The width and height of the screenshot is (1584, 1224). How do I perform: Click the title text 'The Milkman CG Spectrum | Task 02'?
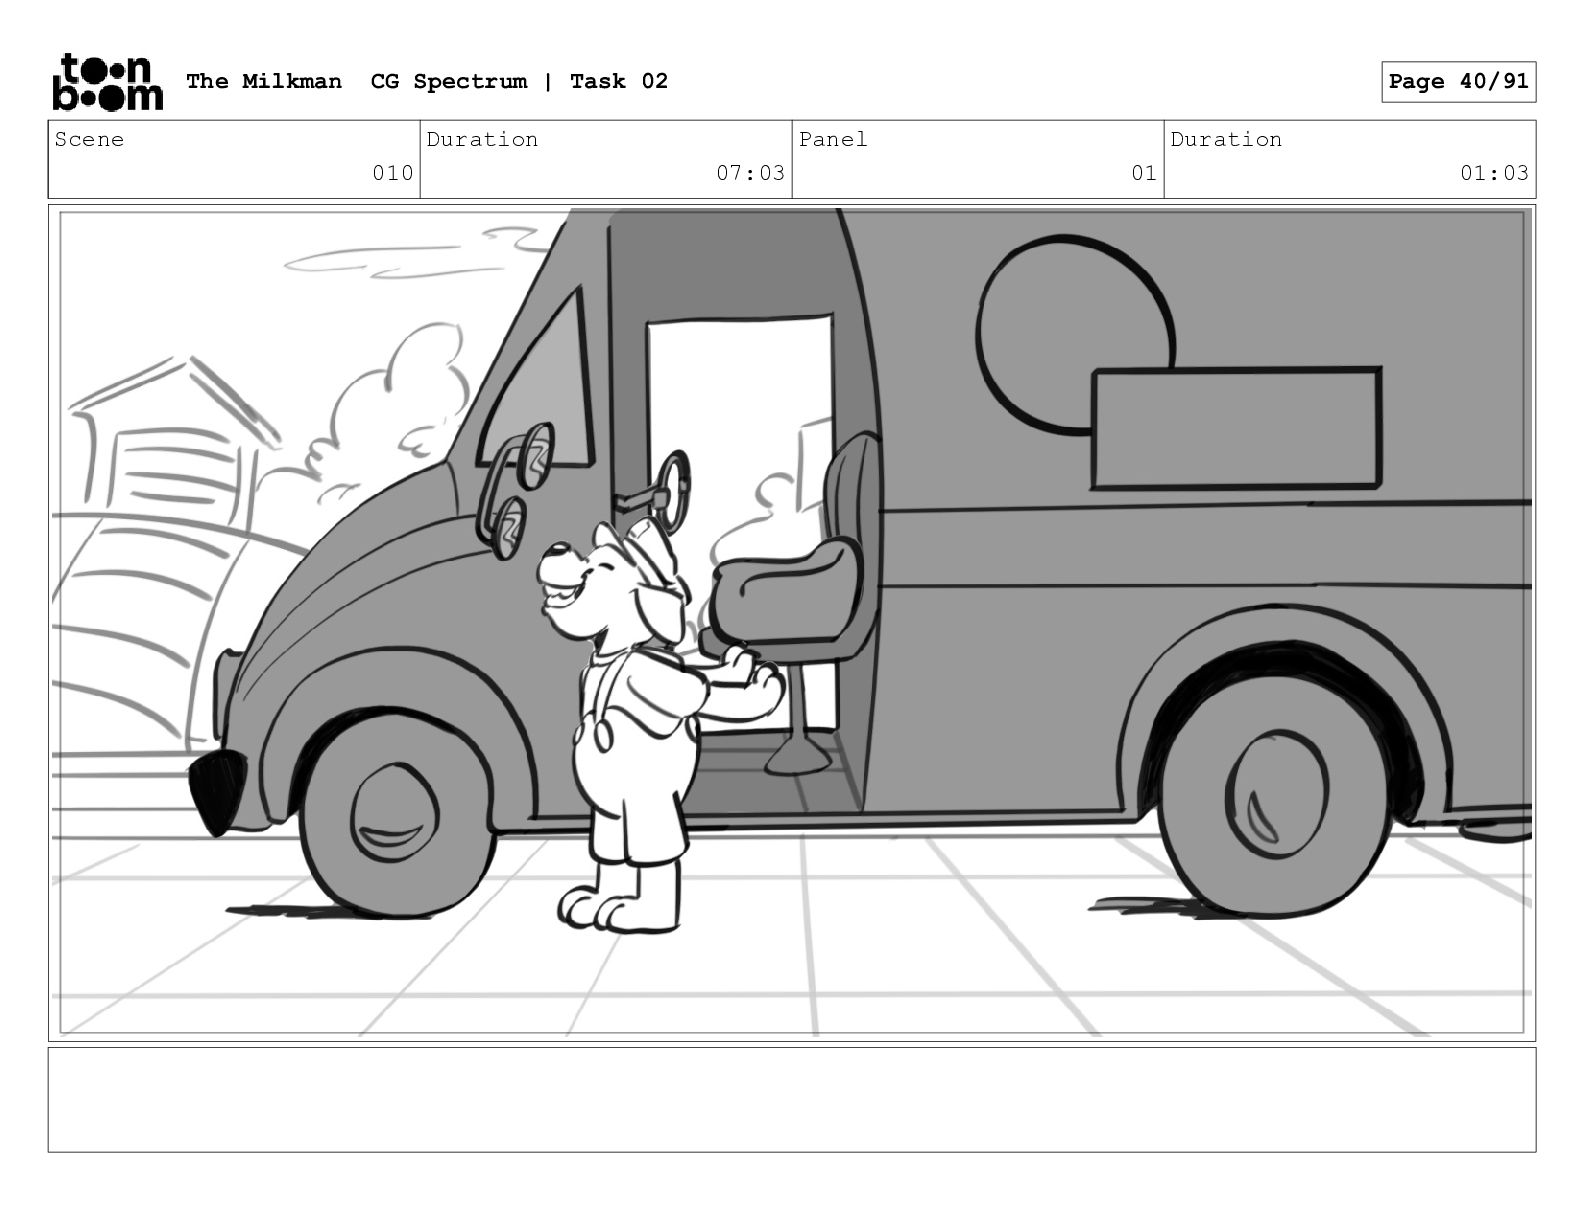(x=427, y=81)
